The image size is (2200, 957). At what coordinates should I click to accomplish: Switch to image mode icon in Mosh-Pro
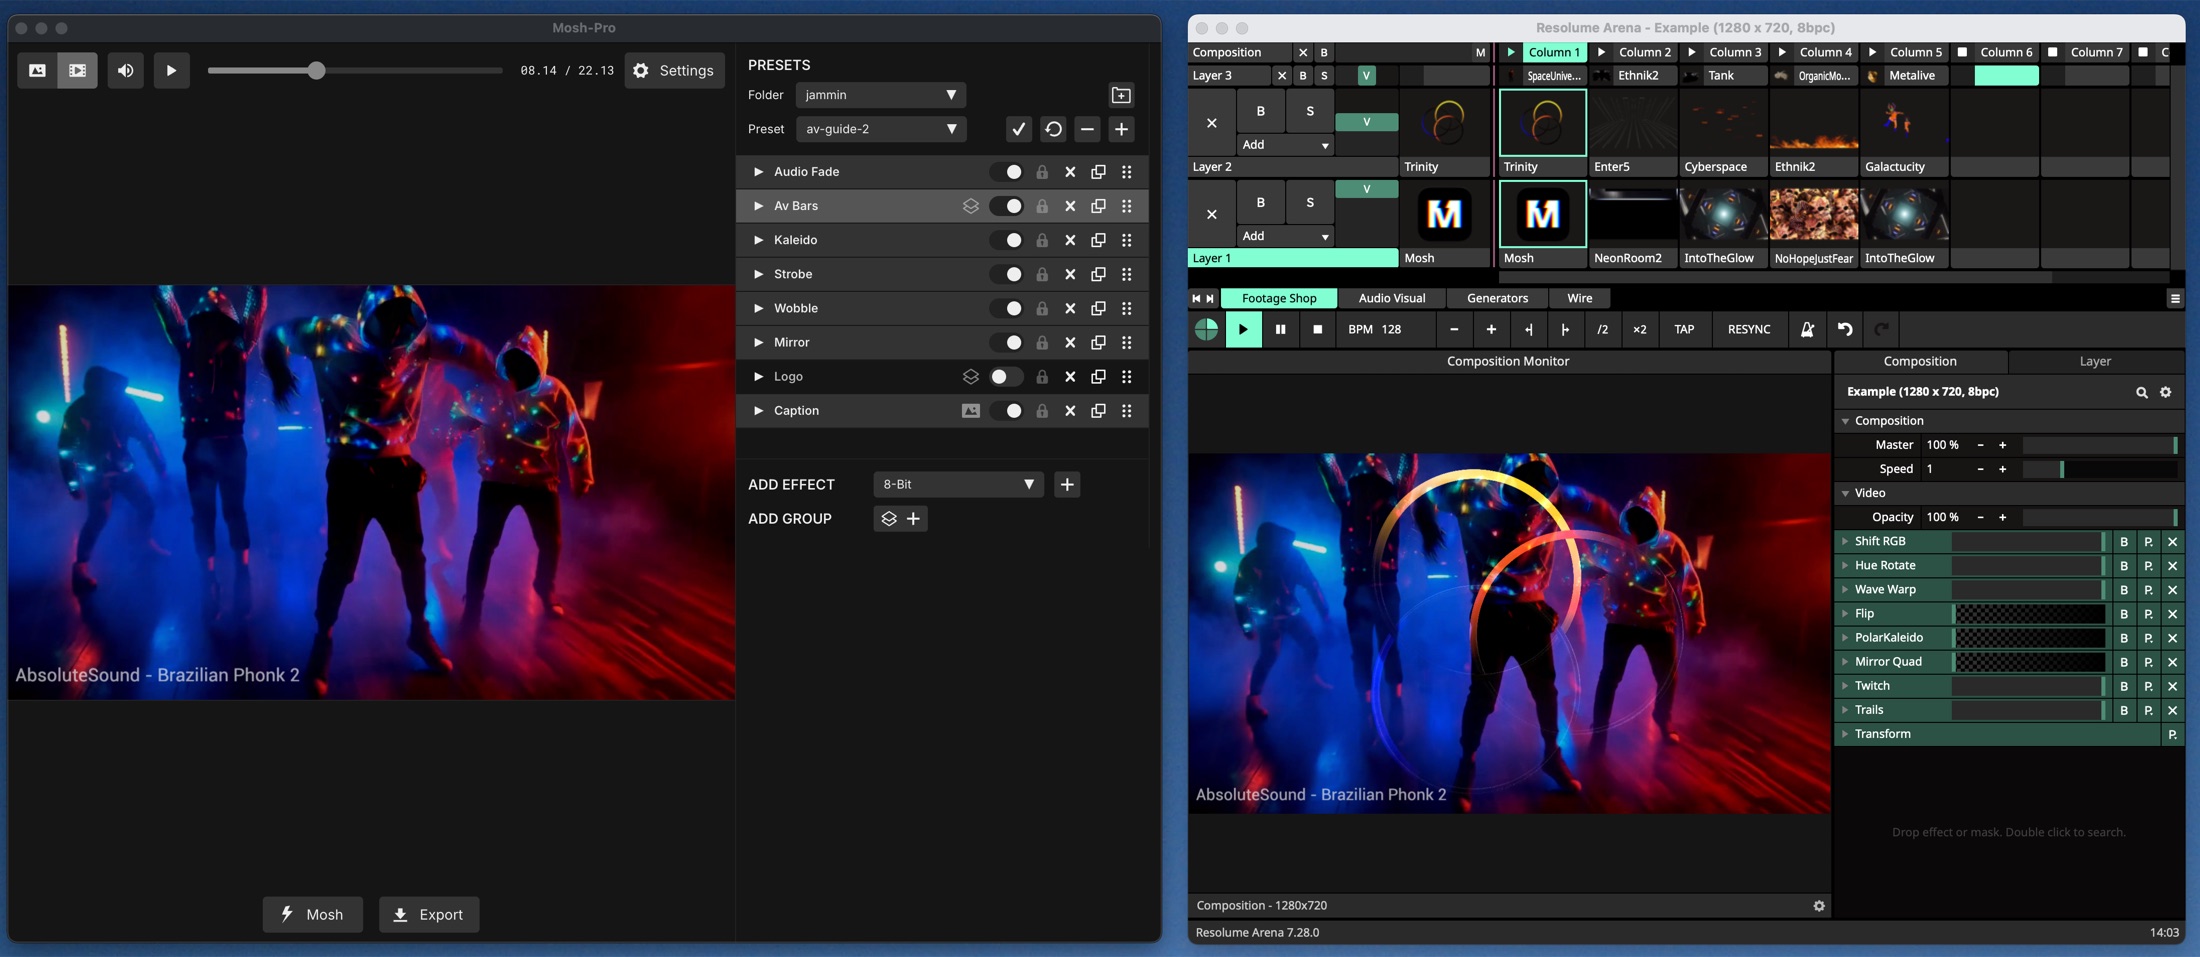tap(37, 71)
